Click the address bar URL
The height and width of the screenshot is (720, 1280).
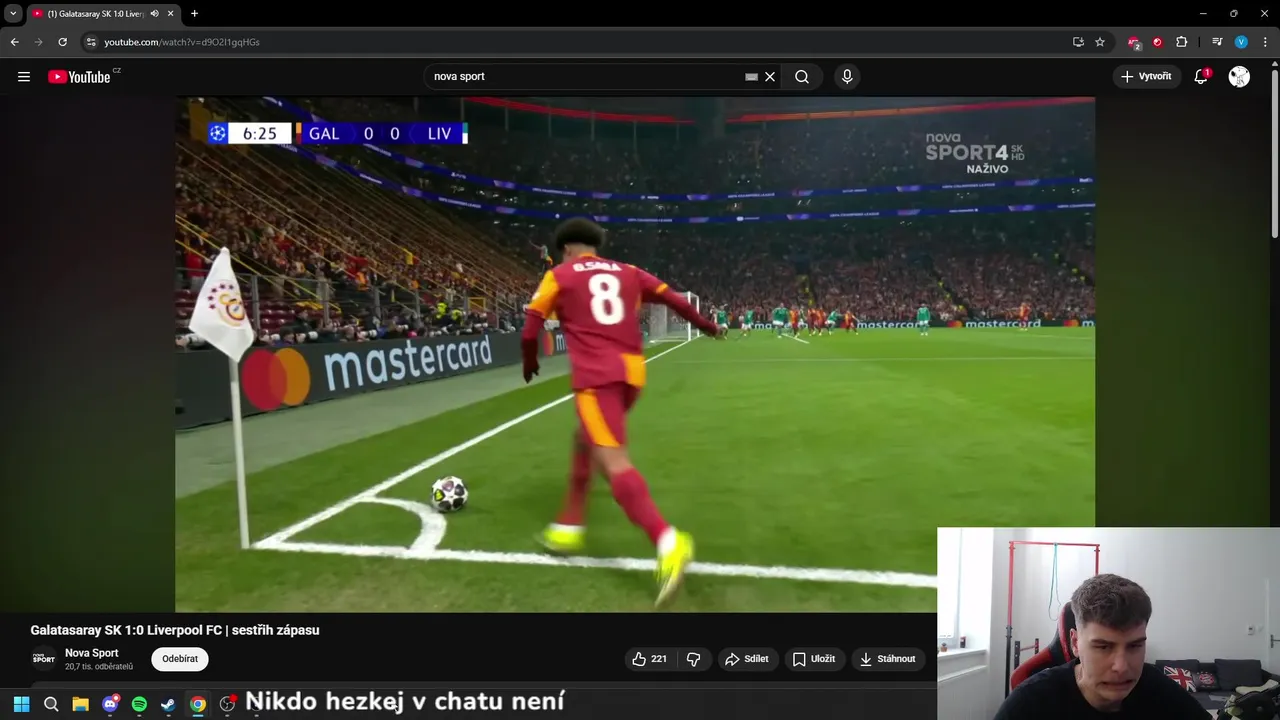182,42
